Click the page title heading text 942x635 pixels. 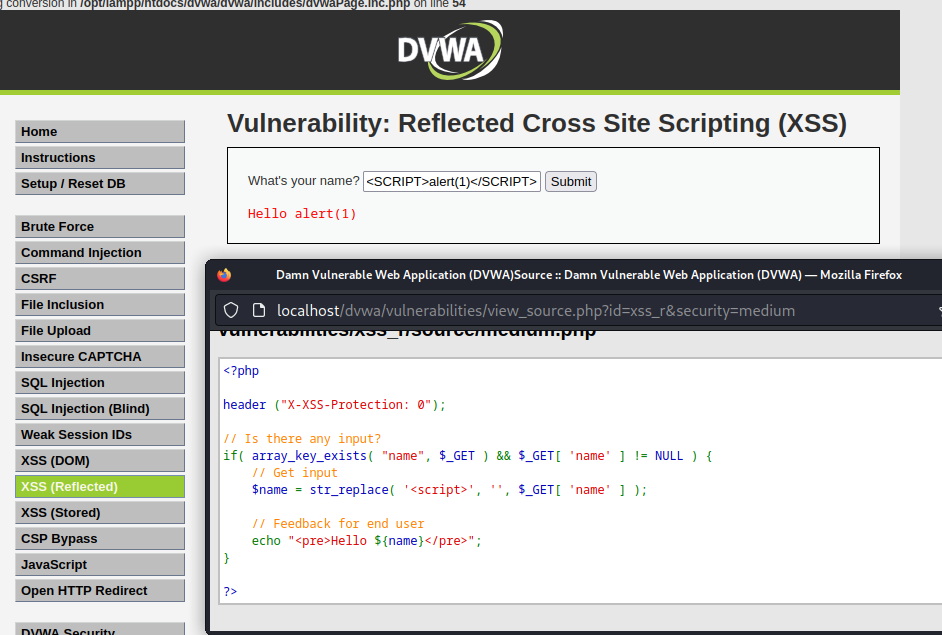(536, 123)
